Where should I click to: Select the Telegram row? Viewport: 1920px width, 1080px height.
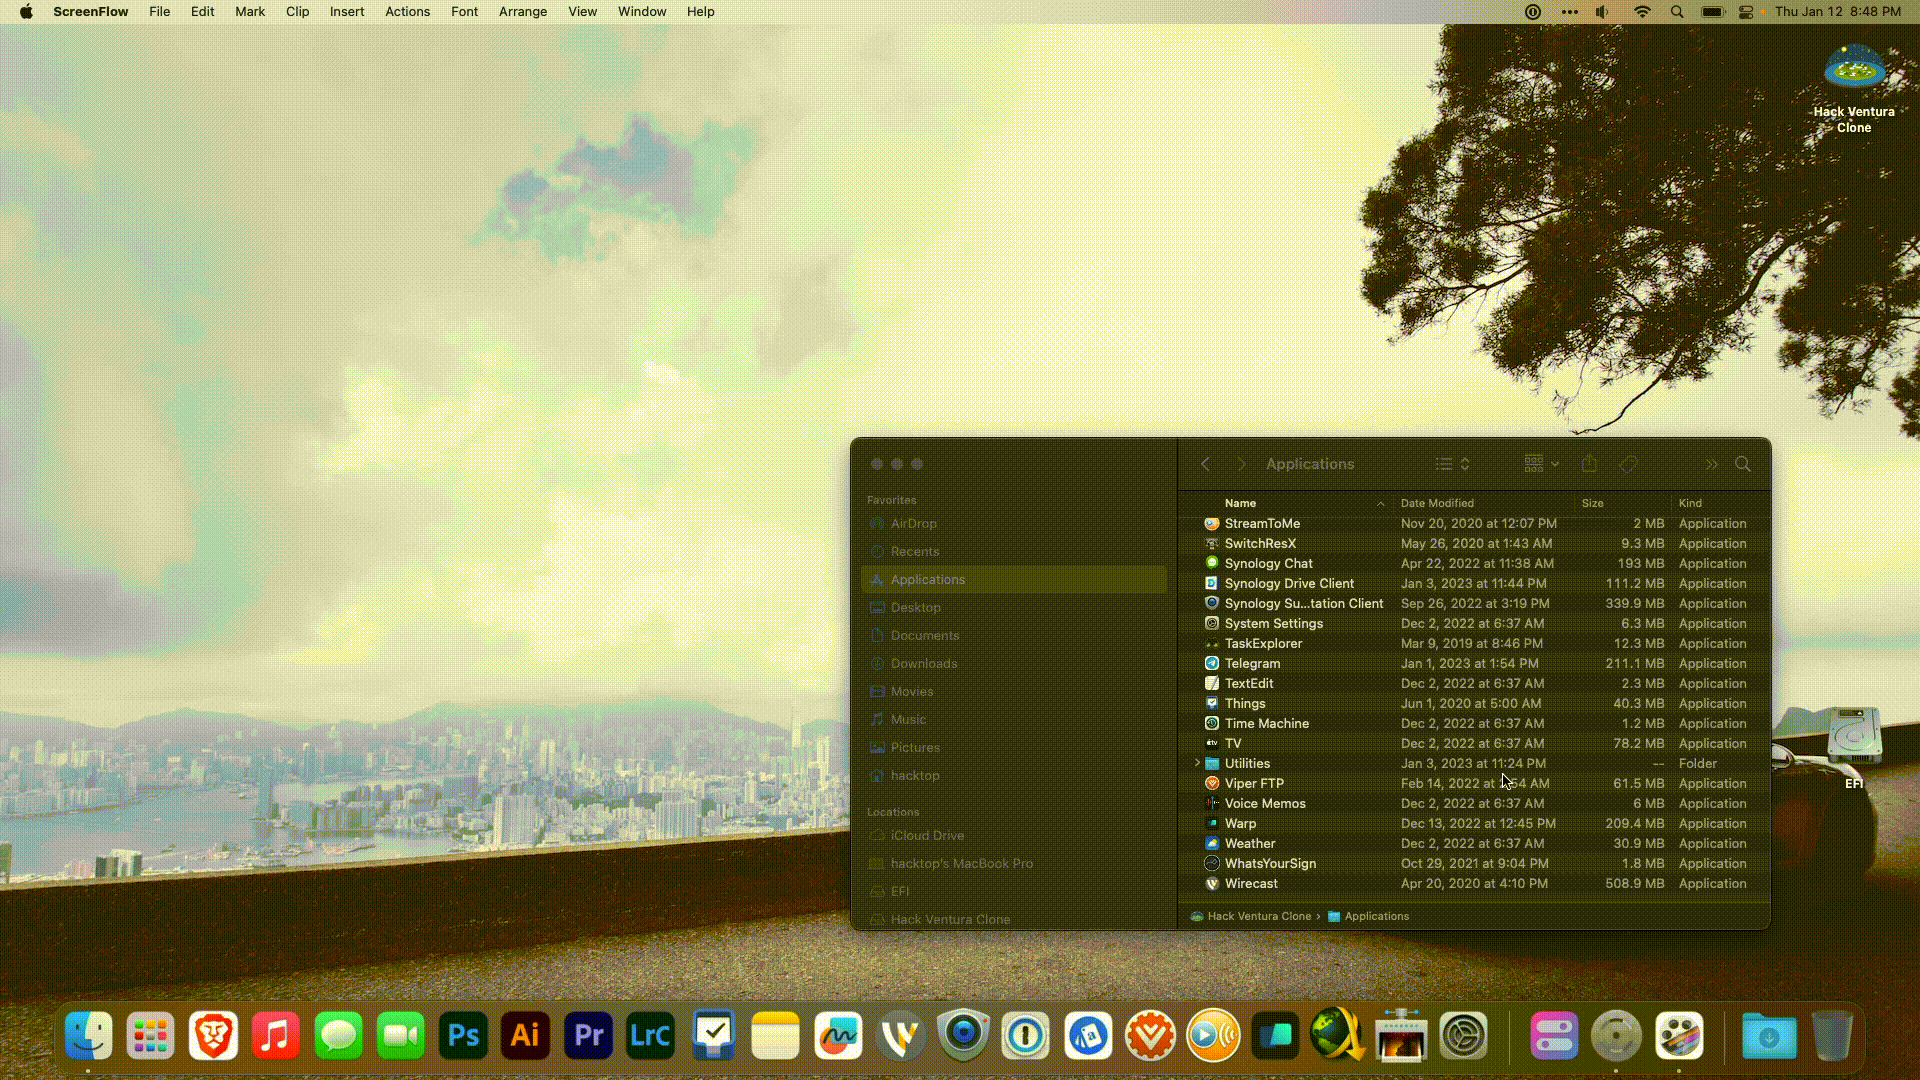click(1475, 663)
